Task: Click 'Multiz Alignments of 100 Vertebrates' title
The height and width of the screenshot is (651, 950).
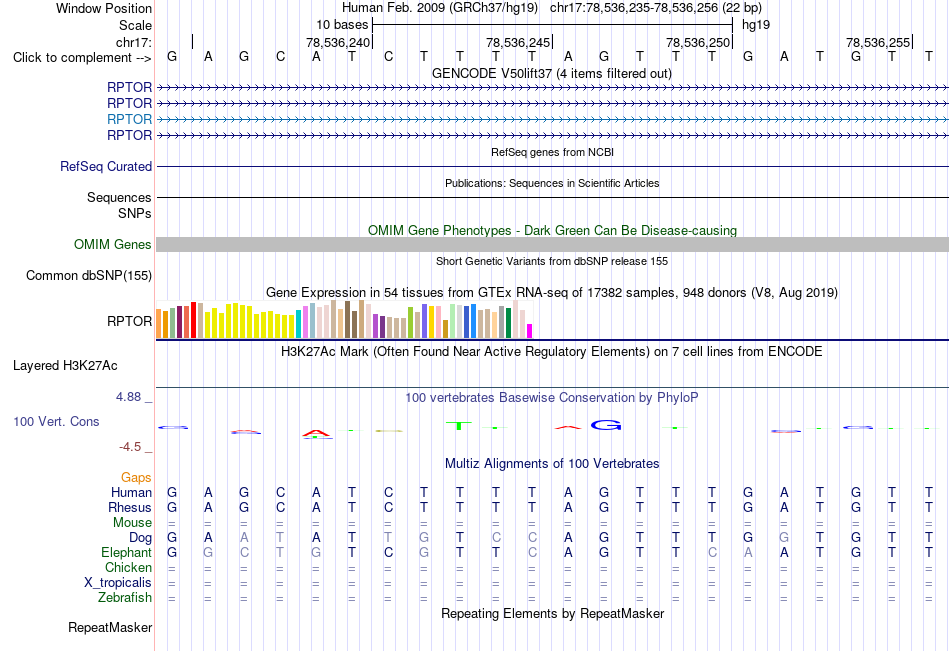Action: pyautogui.click(x=552, y=464)
